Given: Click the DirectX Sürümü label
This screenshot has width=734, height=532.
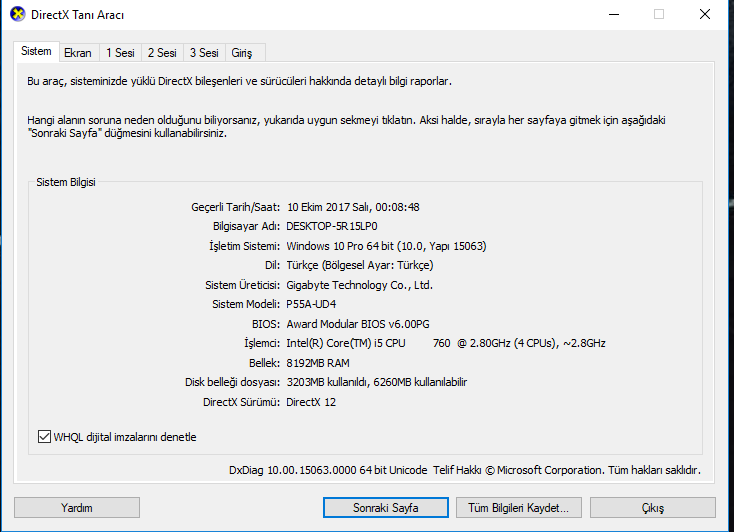Looking at the screenshot, I should [242, 402].
